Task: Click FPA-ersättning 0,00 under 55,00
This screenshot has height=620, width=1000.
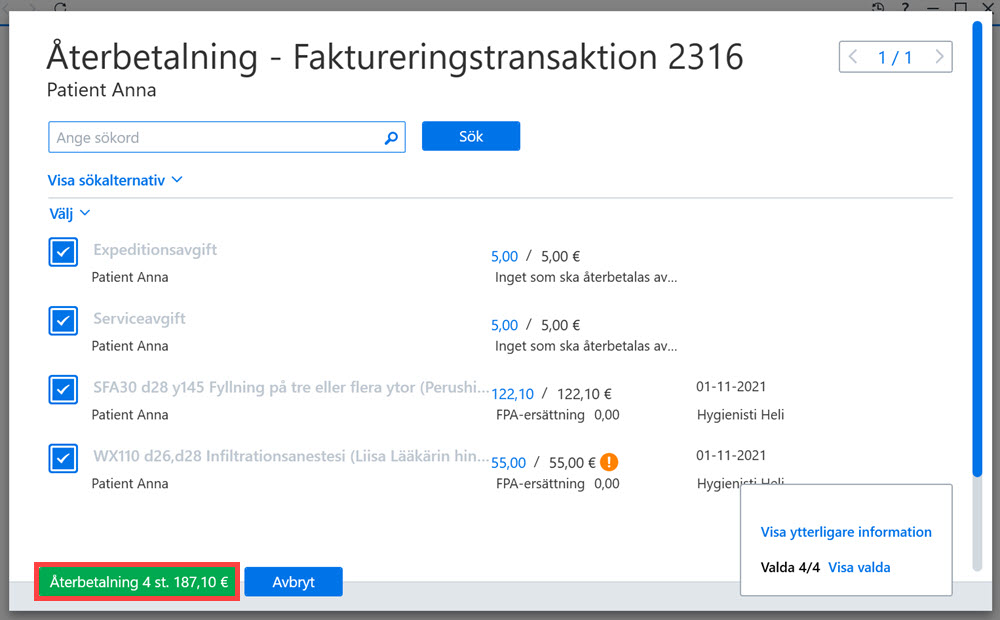Action: pos(557,483)
